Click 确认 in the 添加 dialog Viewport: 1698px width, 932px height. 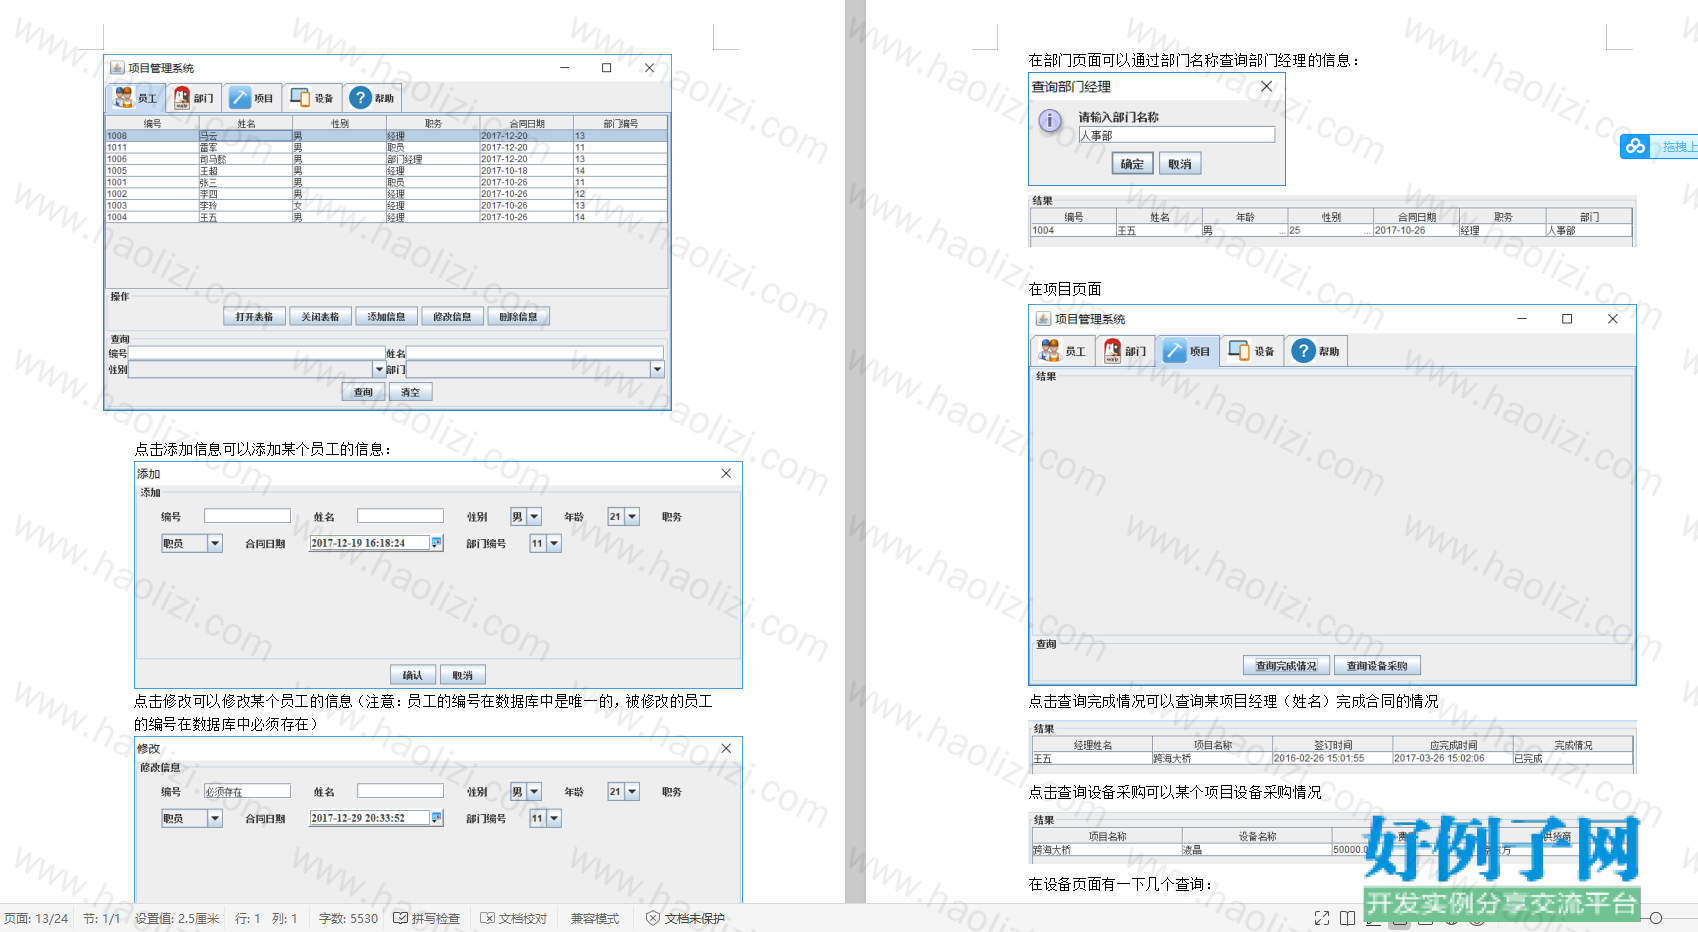click(x=412, y=675)
